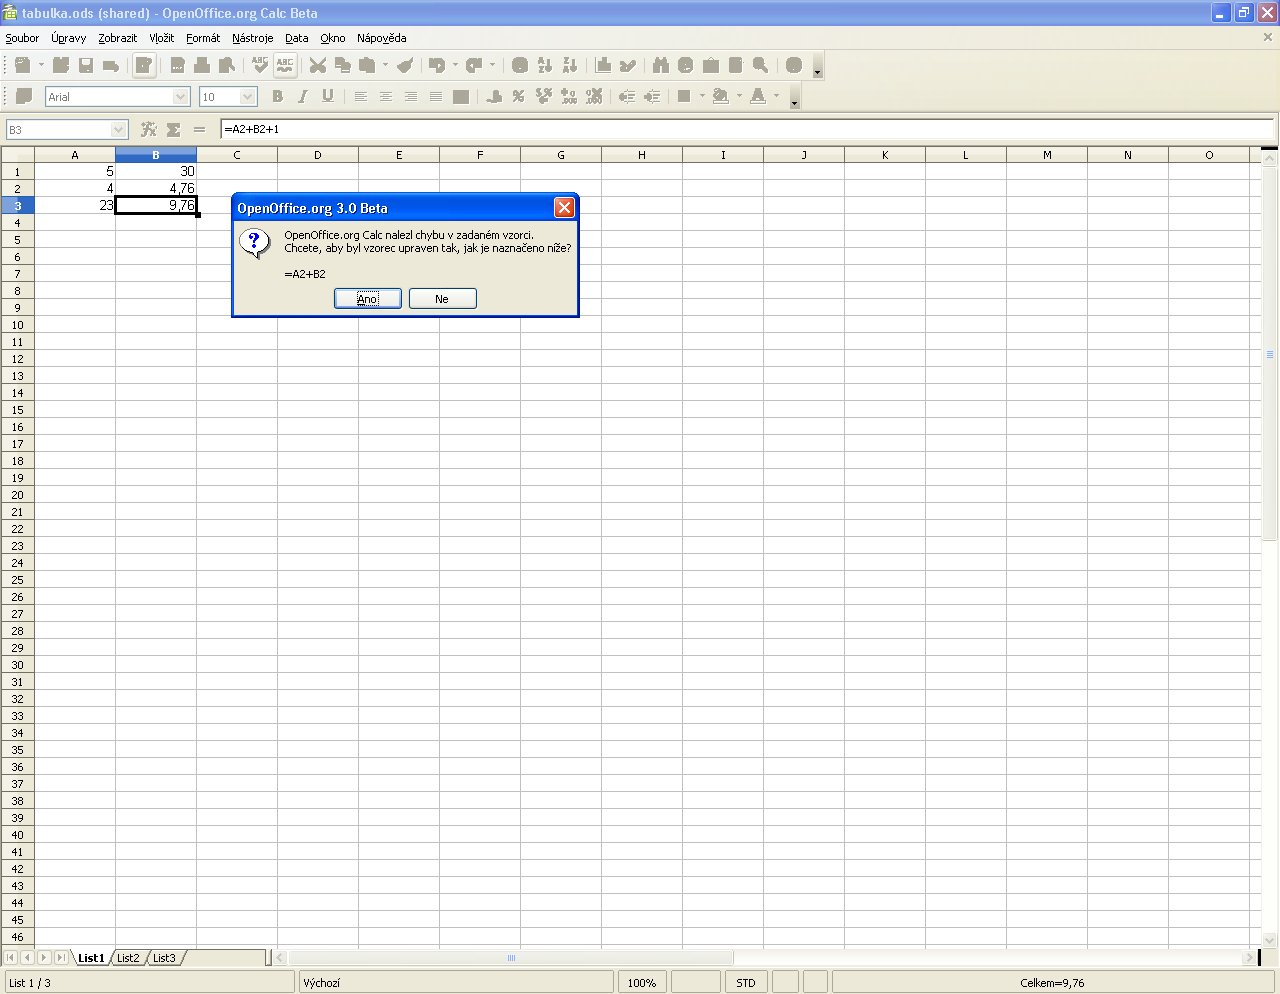
Task: Insert Chart toolbar icon
Action: (x=603, y=65)
